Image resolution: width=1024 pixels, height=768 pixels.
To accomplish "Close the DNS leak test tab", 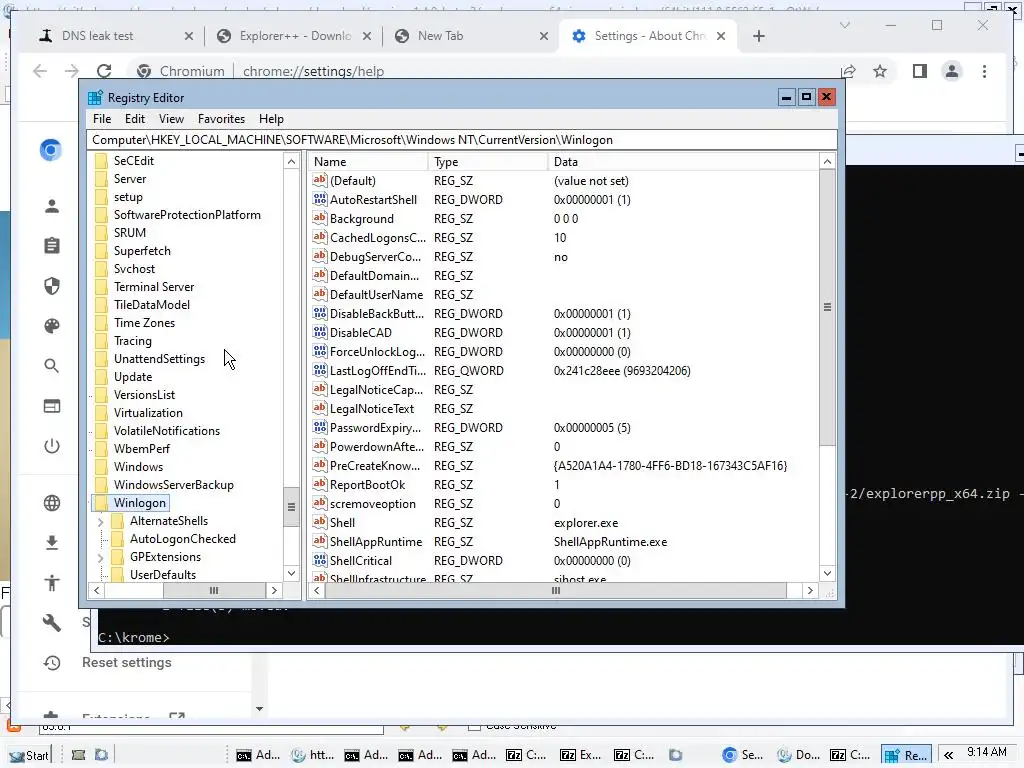I will point(189,36).
